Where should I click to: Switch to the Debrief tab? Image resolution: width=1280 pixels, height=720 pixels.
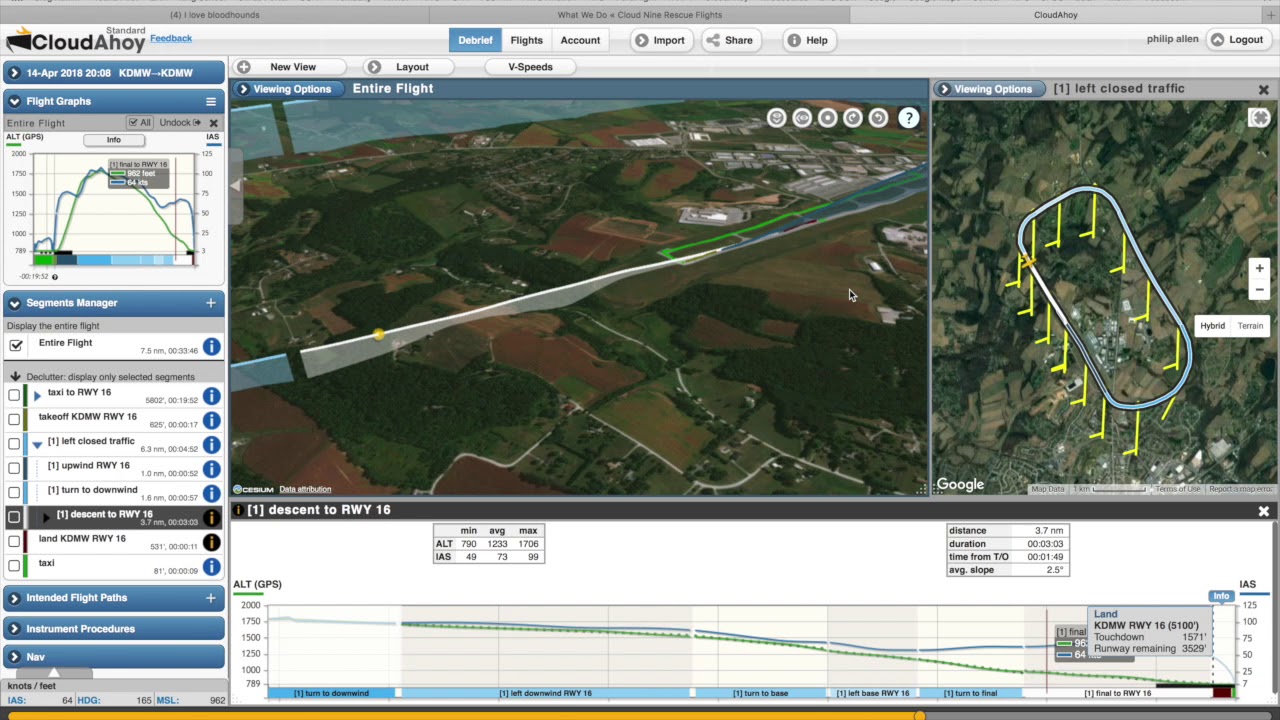click(x=475, y=40)
